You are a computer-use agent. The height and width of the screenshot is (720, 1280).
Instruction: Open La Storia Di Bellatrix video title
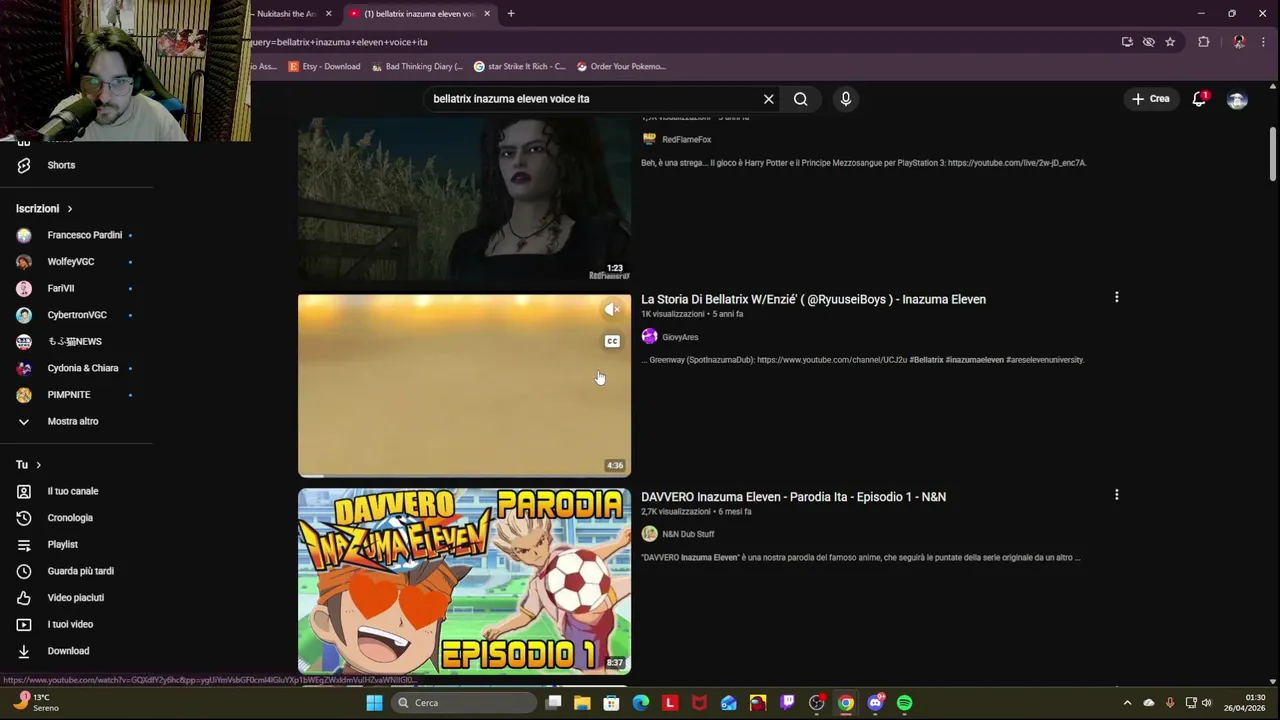tap(813, 299)
